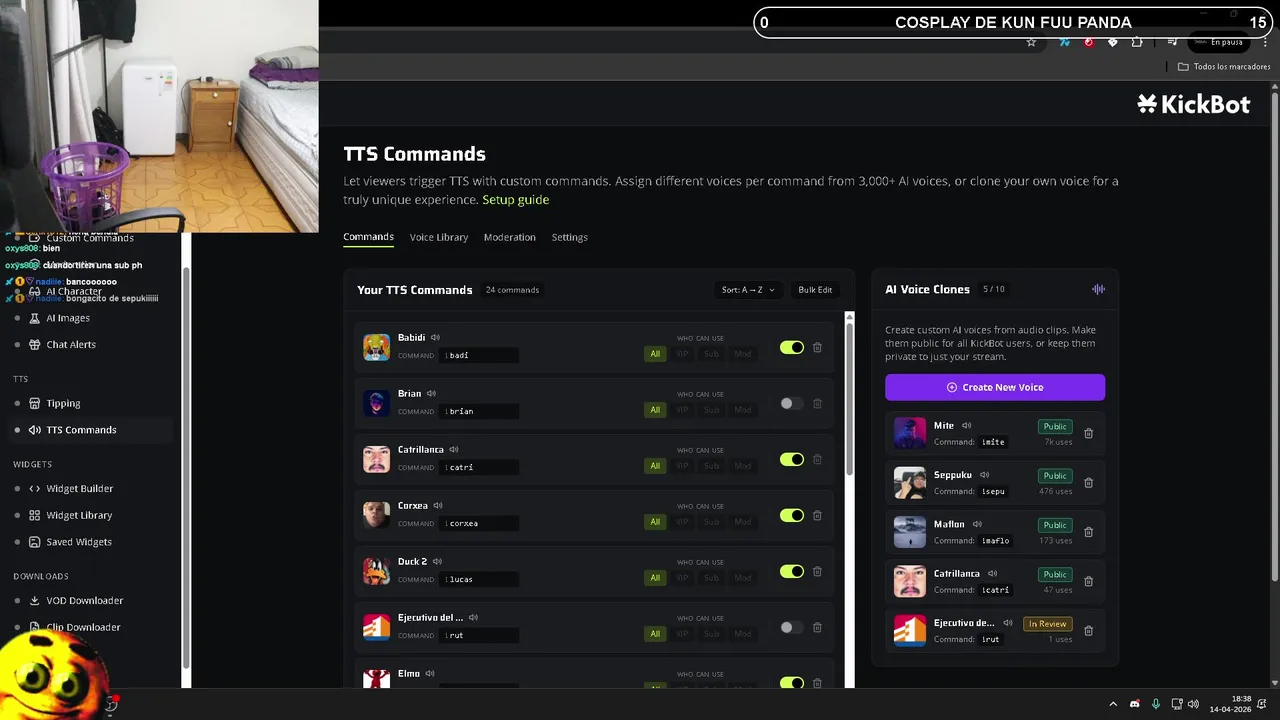Click the In Review badge for Ejecutivo de...

coord(1047,624)
